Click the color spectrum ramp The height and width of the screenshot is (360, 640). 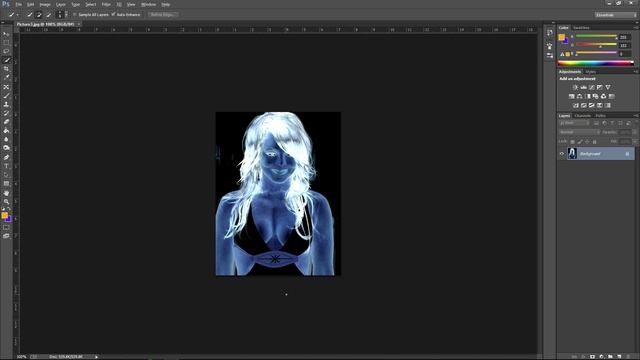click(x=596, y=63)
